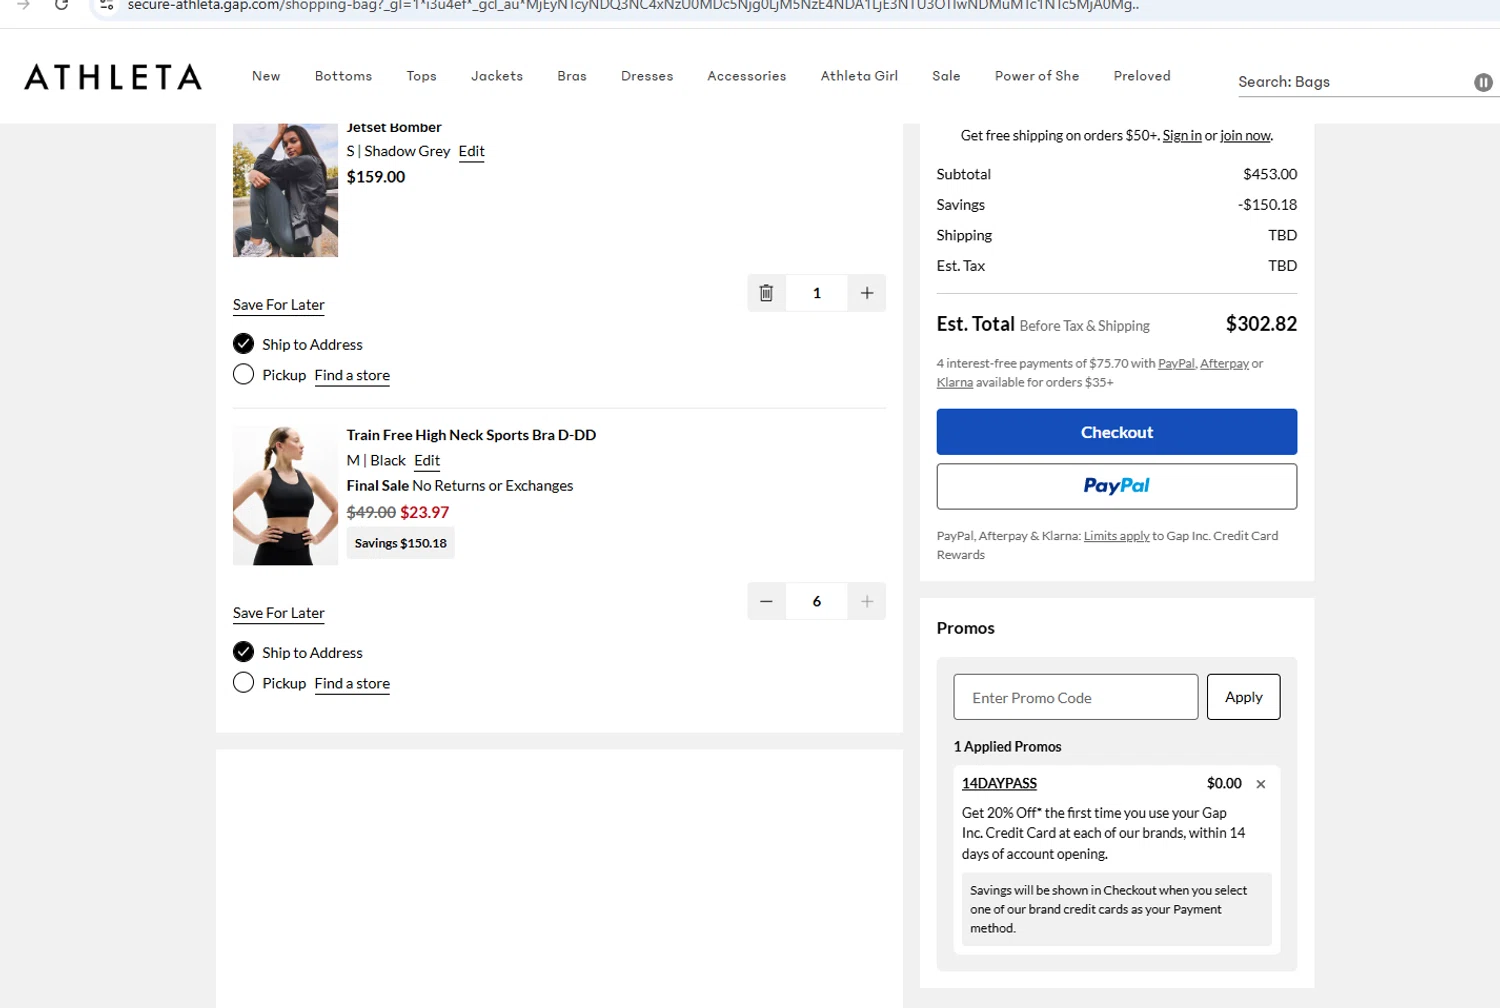Click the Athleta logo
The width and height of the screenshot is (1500, 1008).
113,77
